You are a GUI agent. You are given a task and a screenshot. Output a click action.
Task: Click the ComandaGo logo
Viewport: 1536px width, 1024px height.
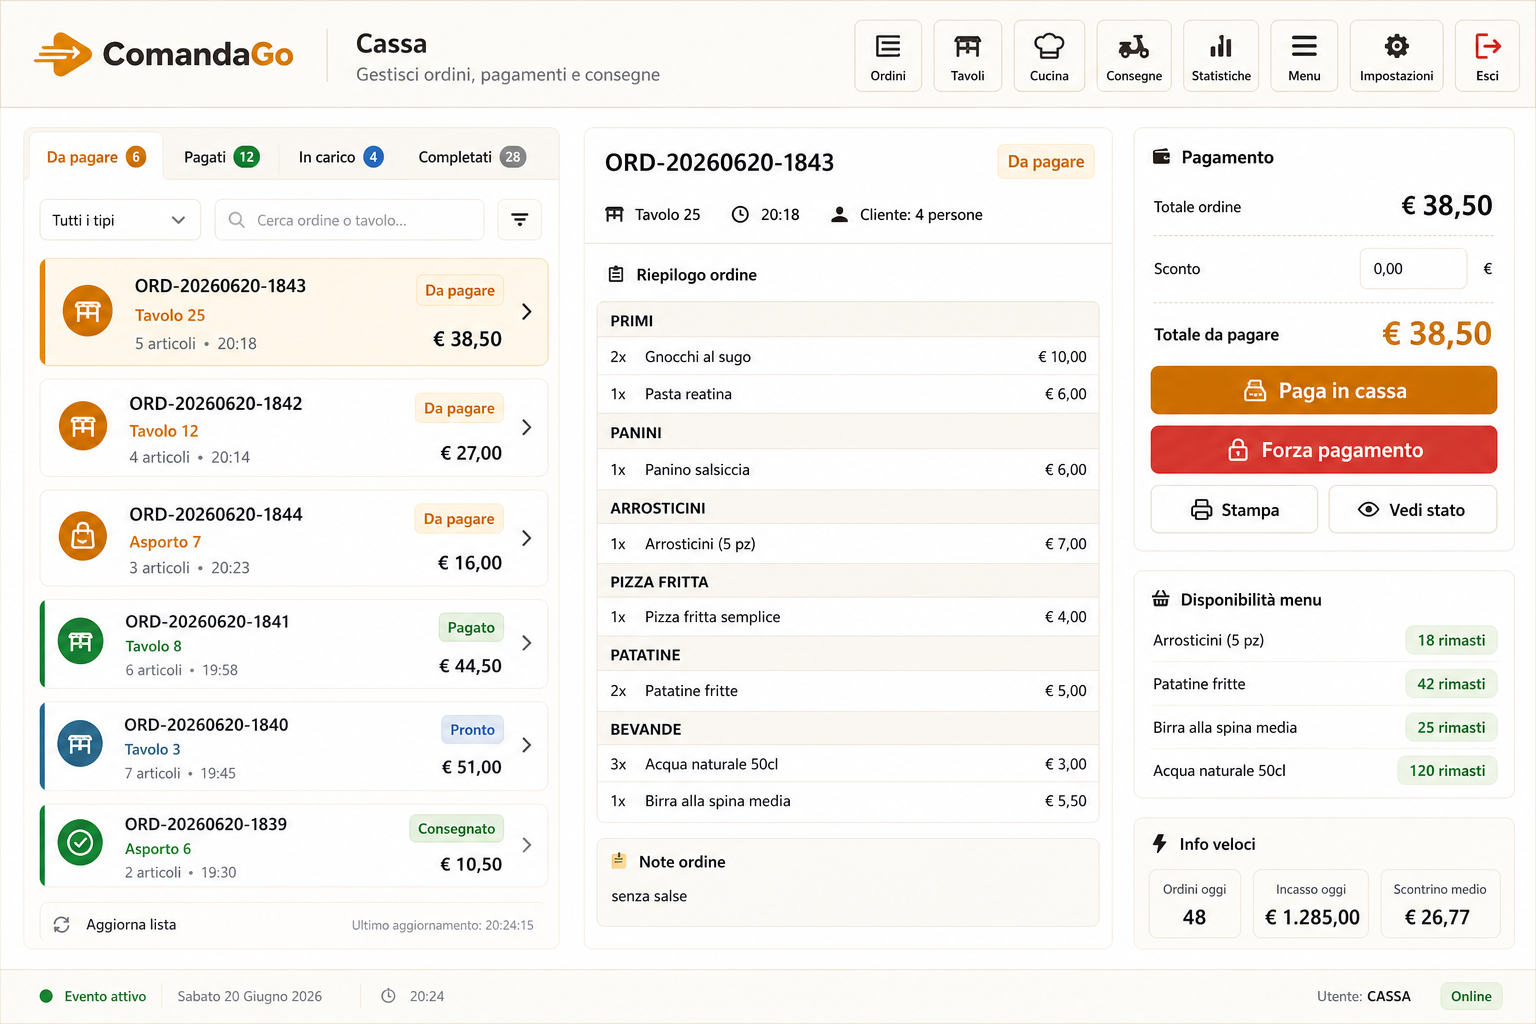pos(164,54)
